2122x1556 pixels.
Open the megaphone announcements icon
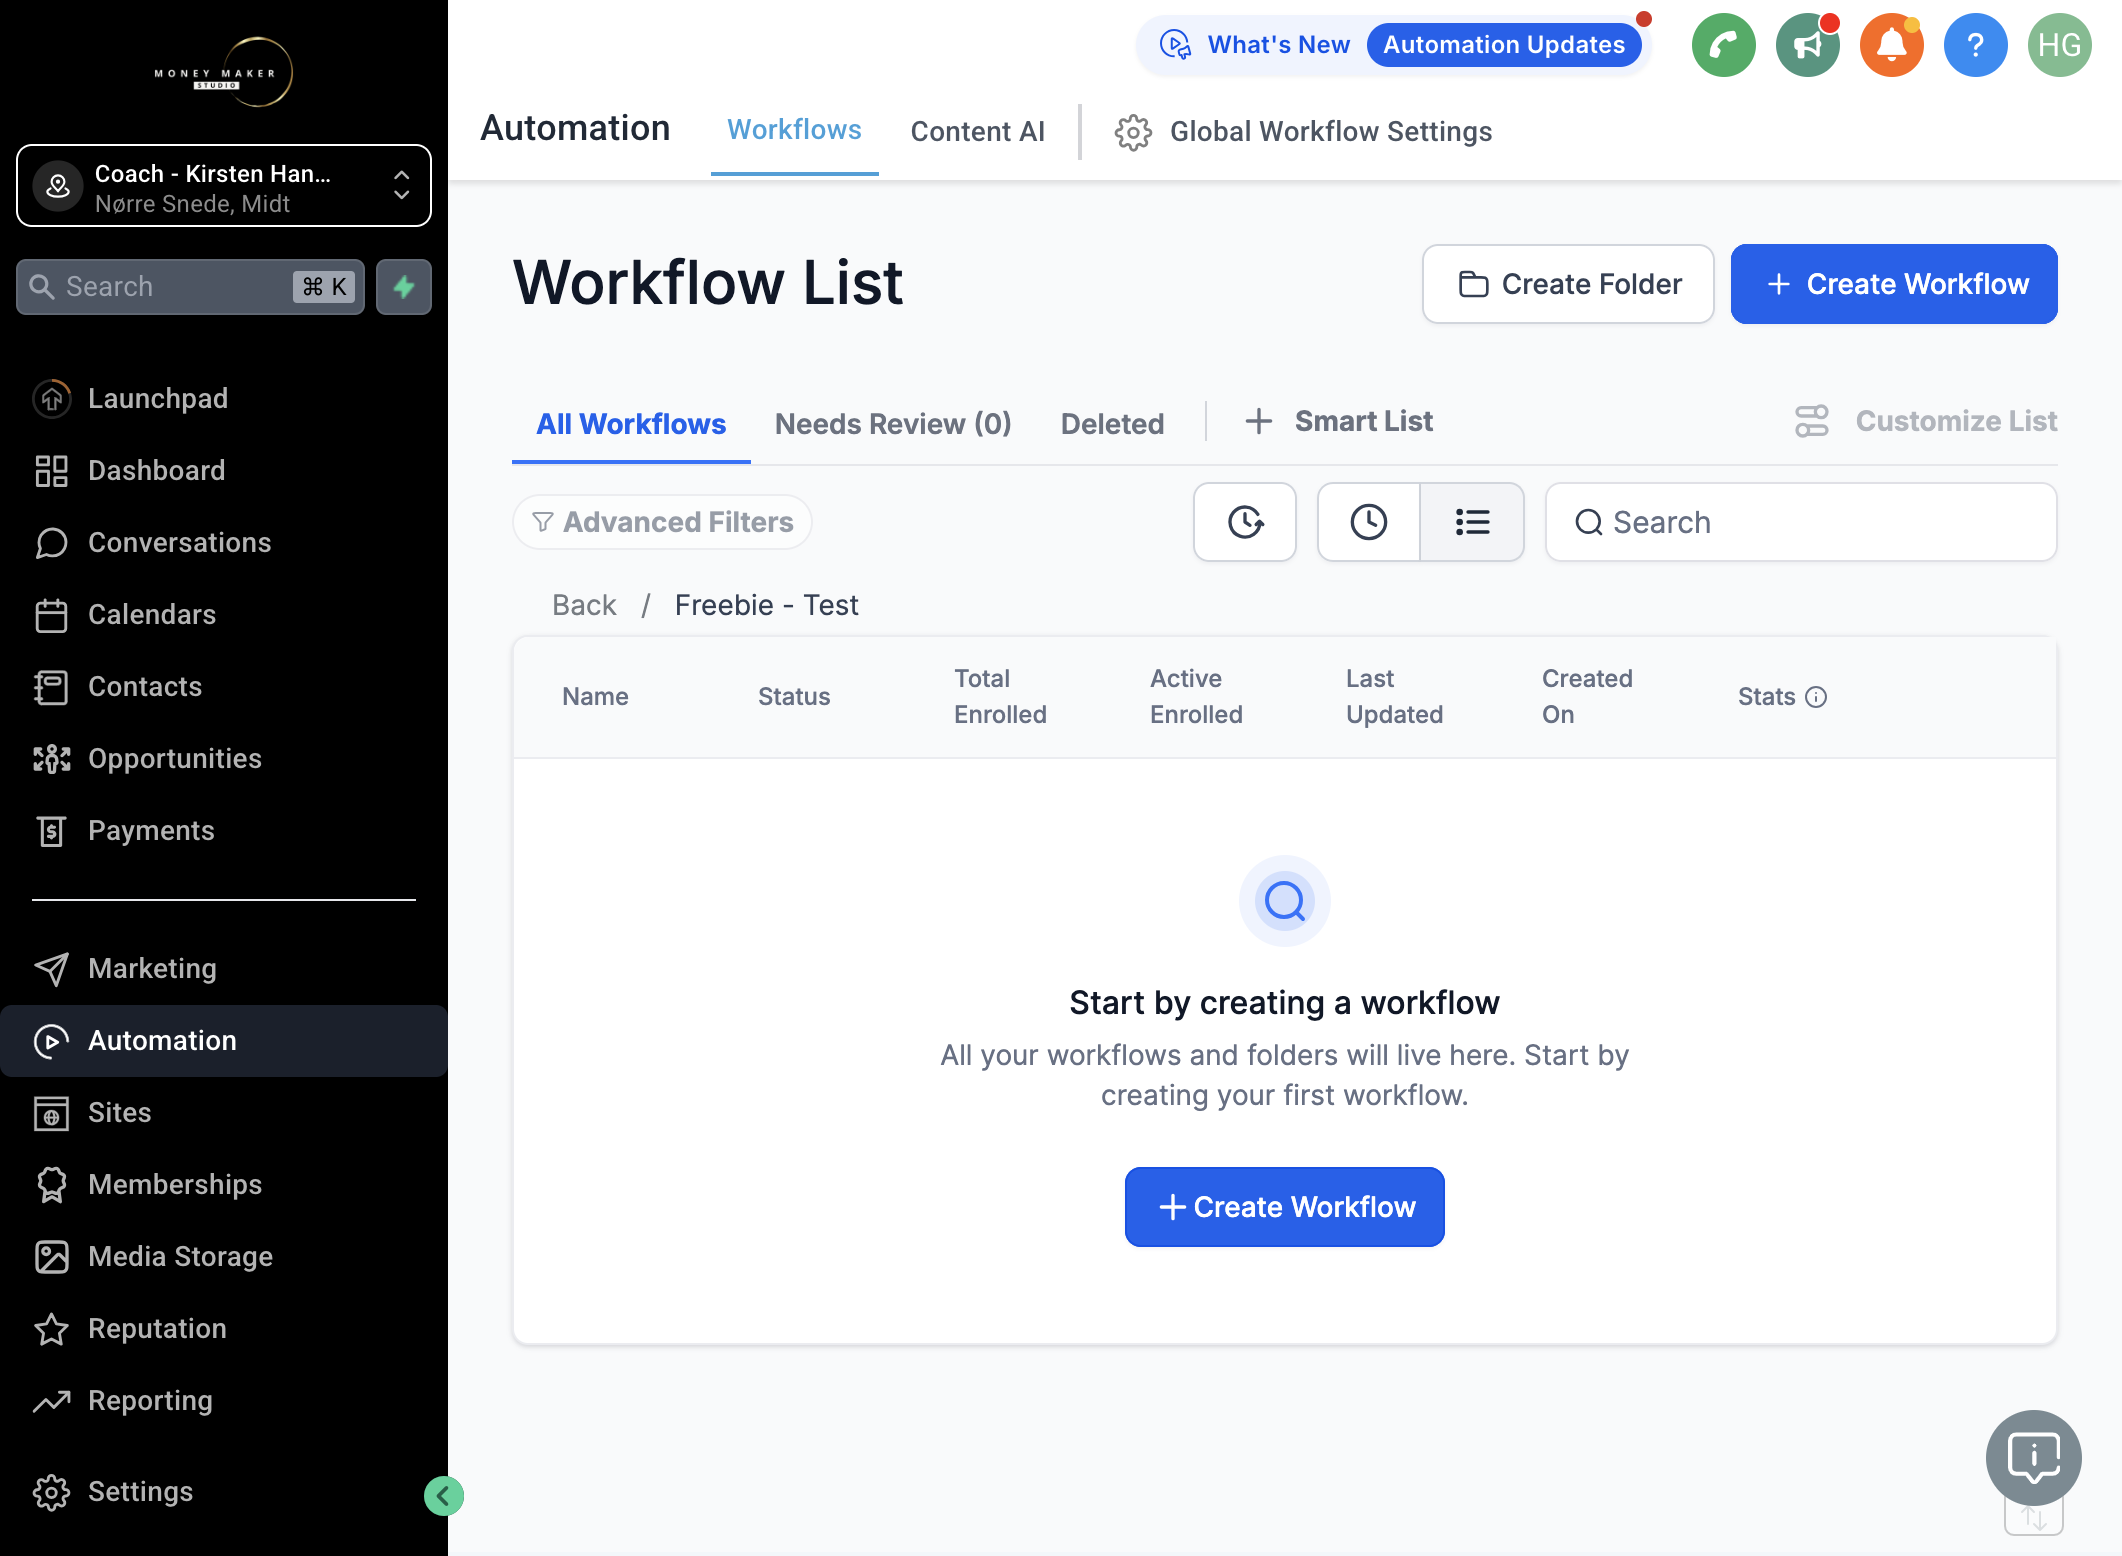(x=1807, y=45)
